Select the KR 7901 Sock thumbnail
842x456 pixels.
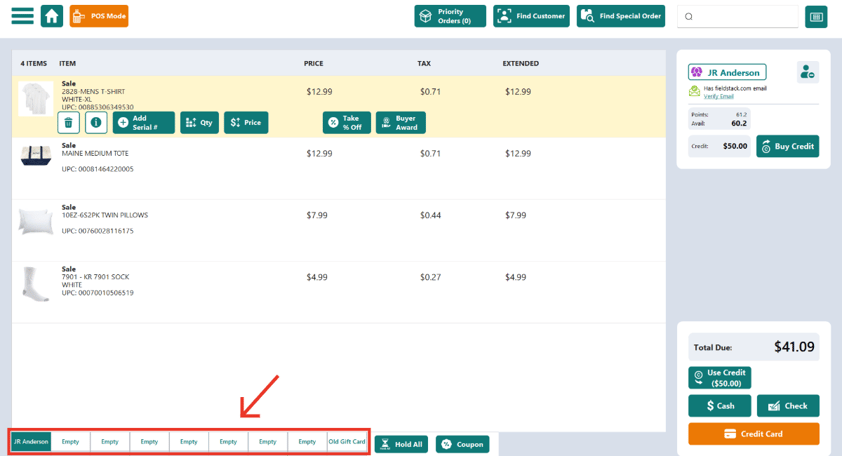click(x=35, y=283)
